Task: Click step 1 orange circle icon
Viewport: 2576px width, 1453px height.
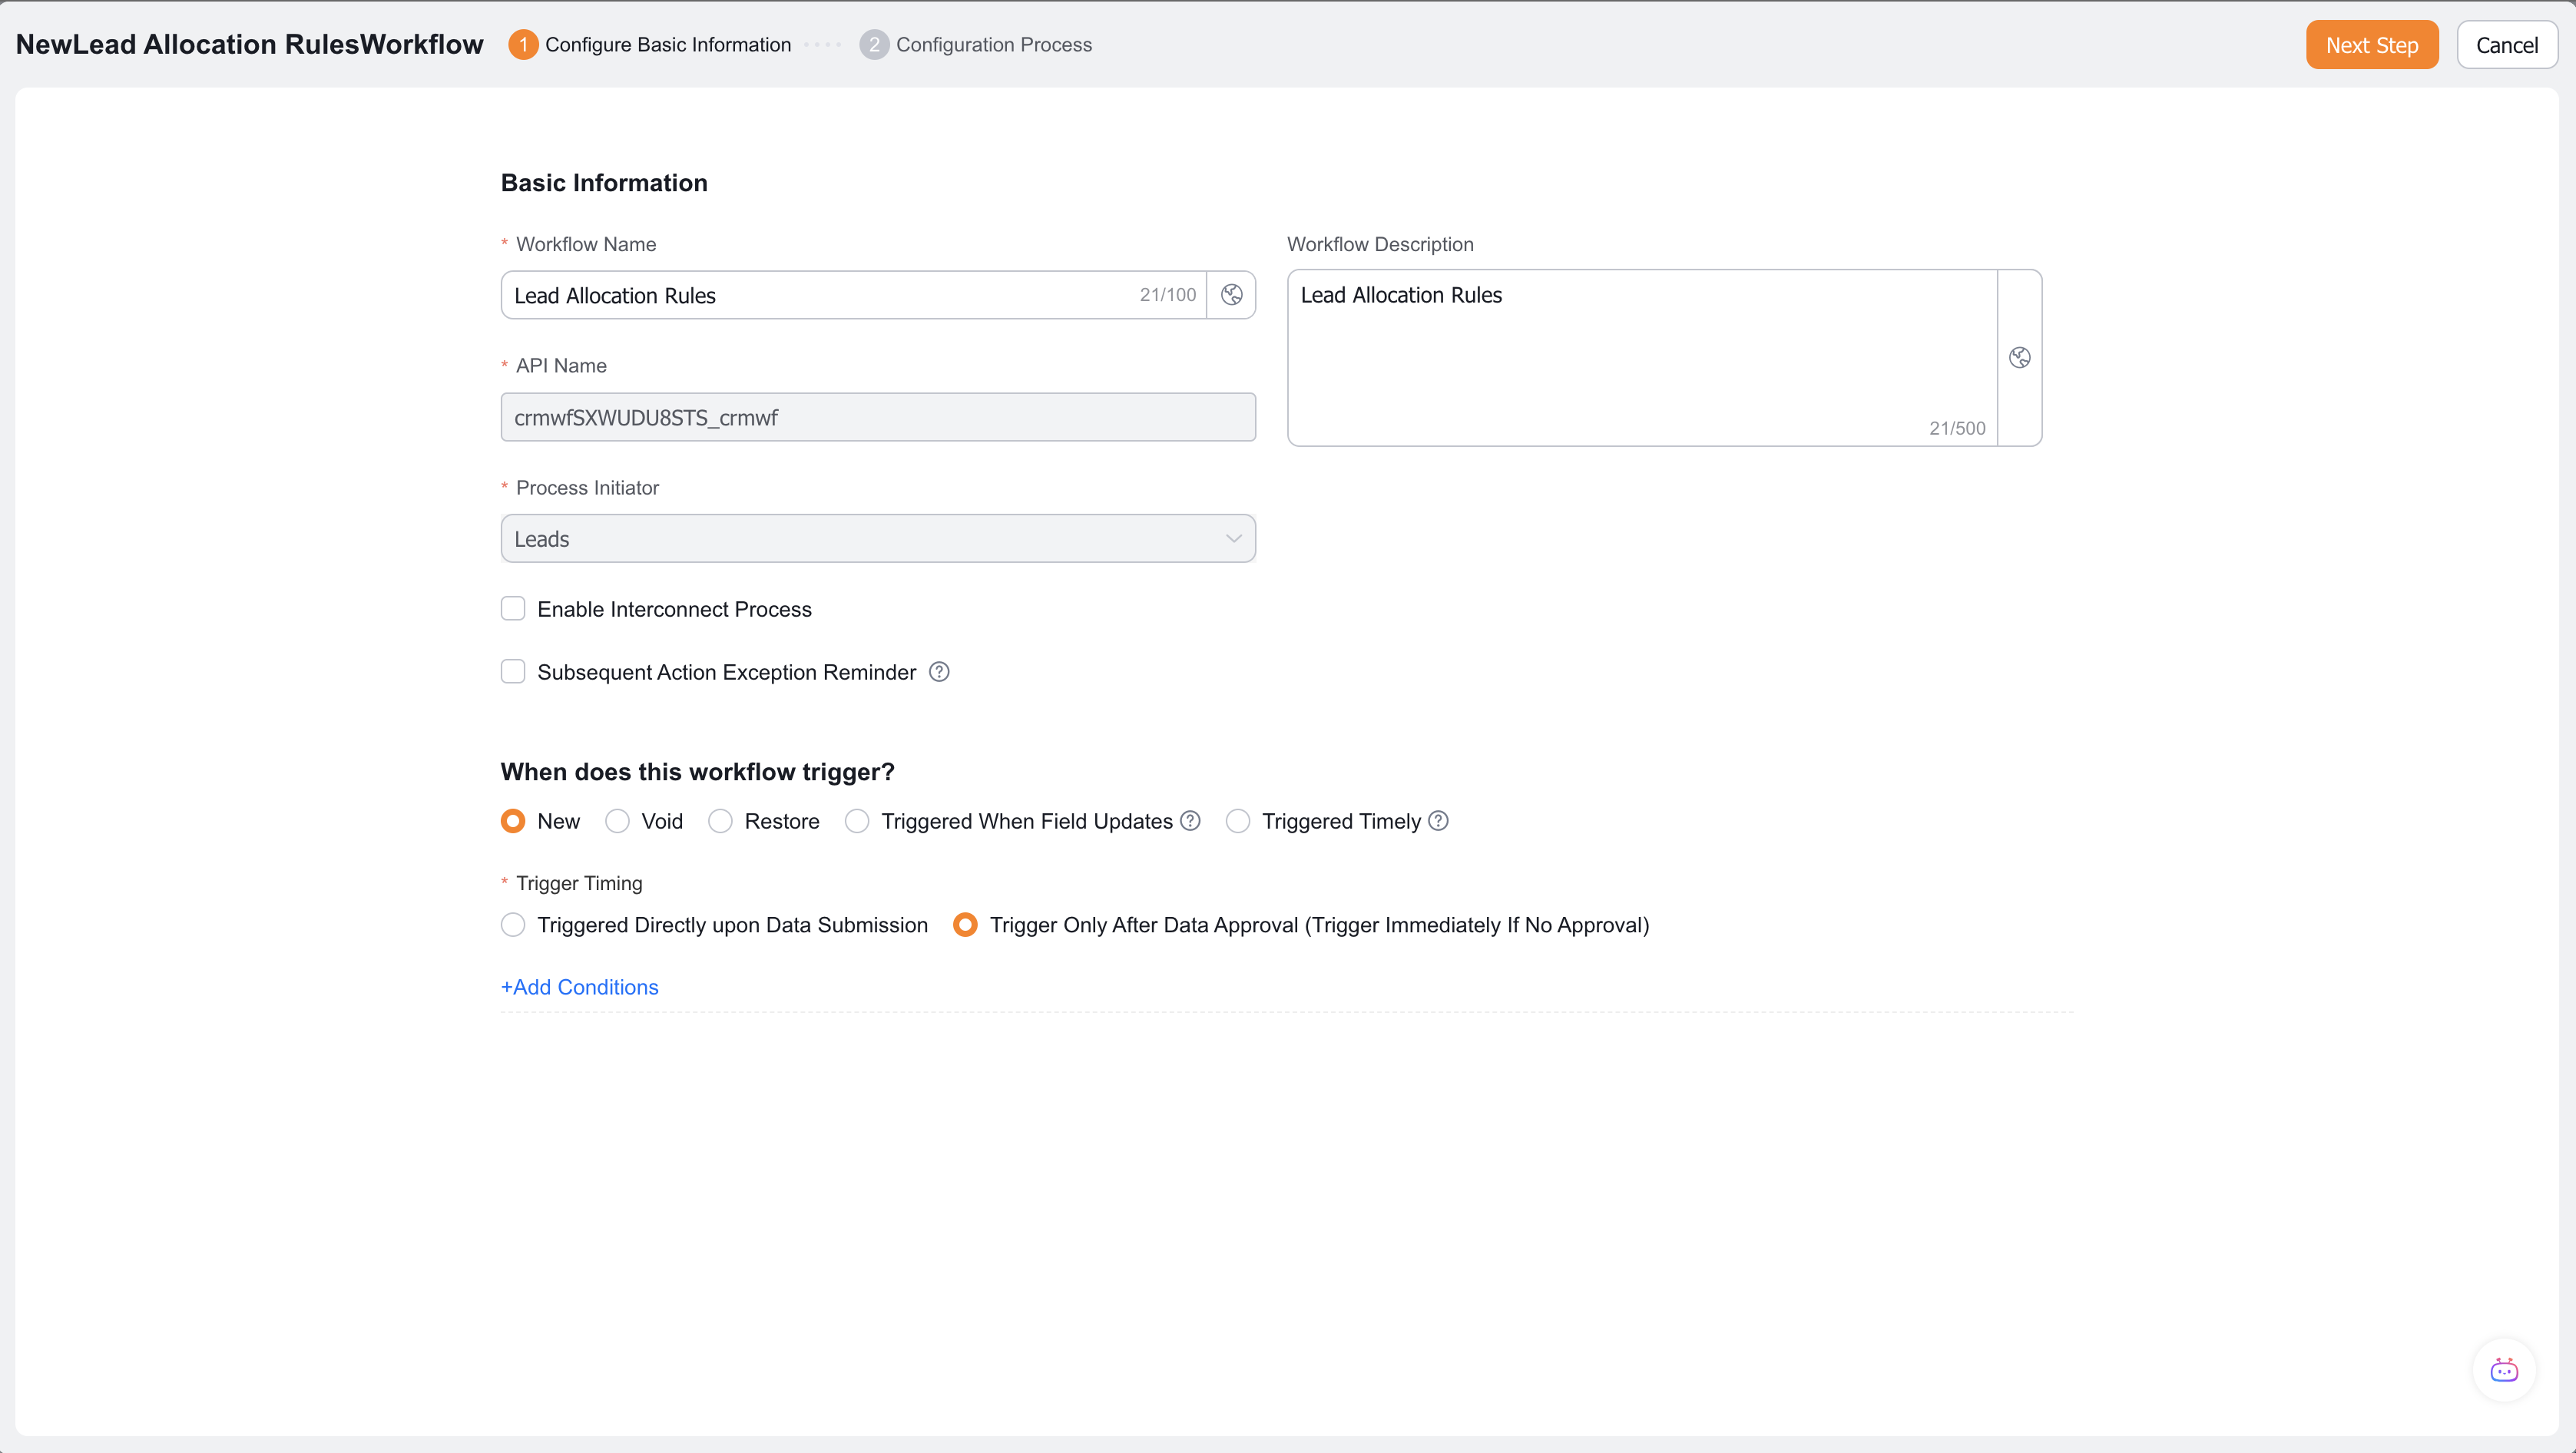Action: click(x=523, y=45)
